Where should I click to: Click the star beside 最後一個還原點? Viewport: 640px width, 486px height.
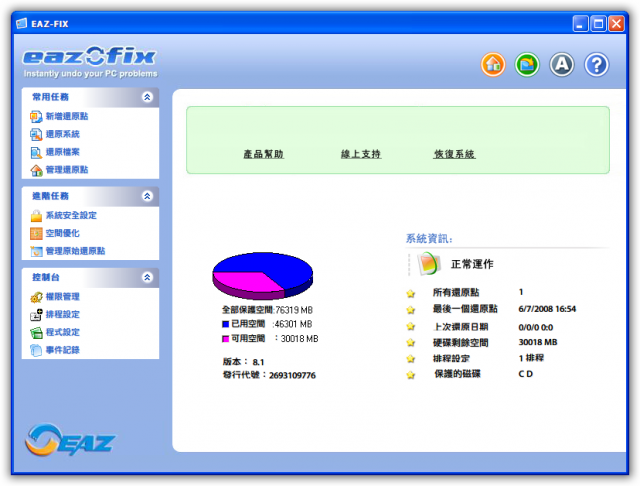click(x=411, y=310)
